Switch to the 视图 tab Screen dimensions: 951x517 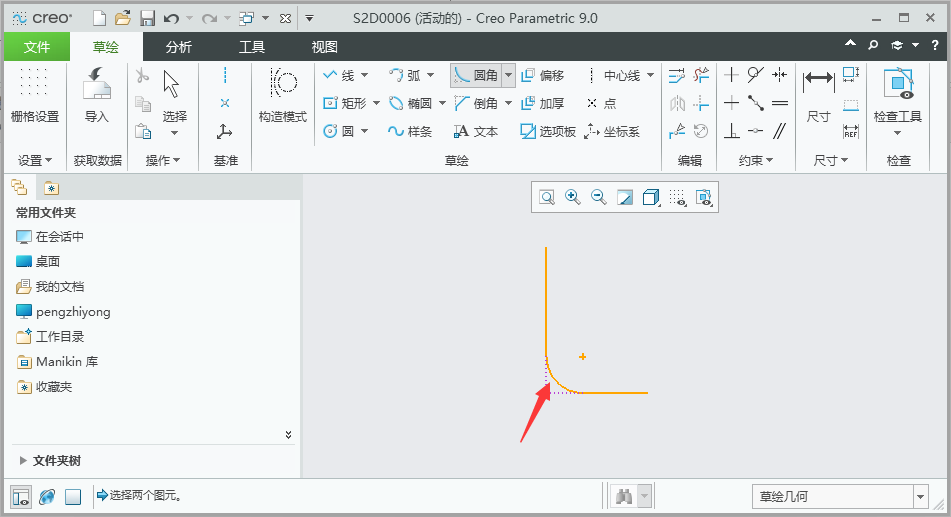click(x=324, y=47)
